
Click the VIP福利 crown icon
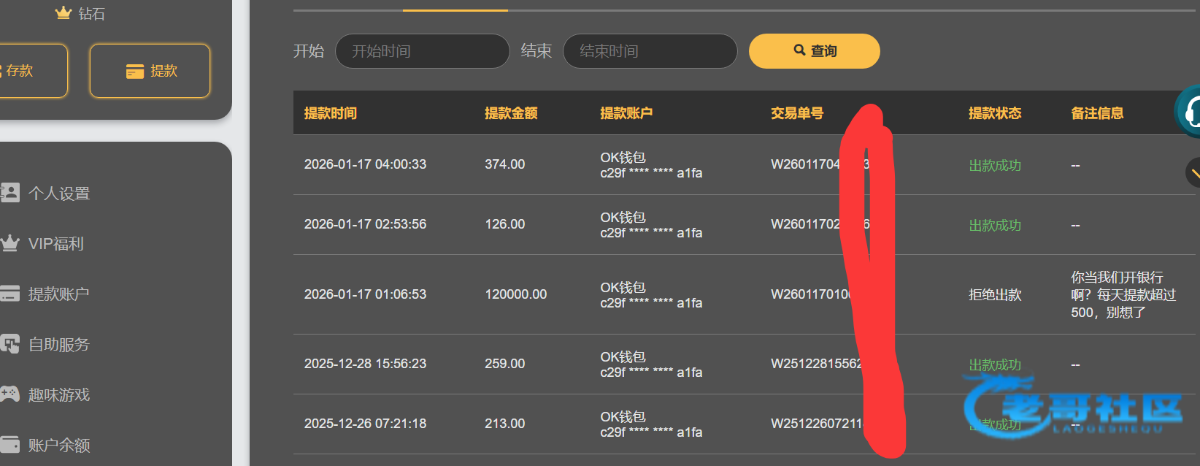tap(10, 243)
